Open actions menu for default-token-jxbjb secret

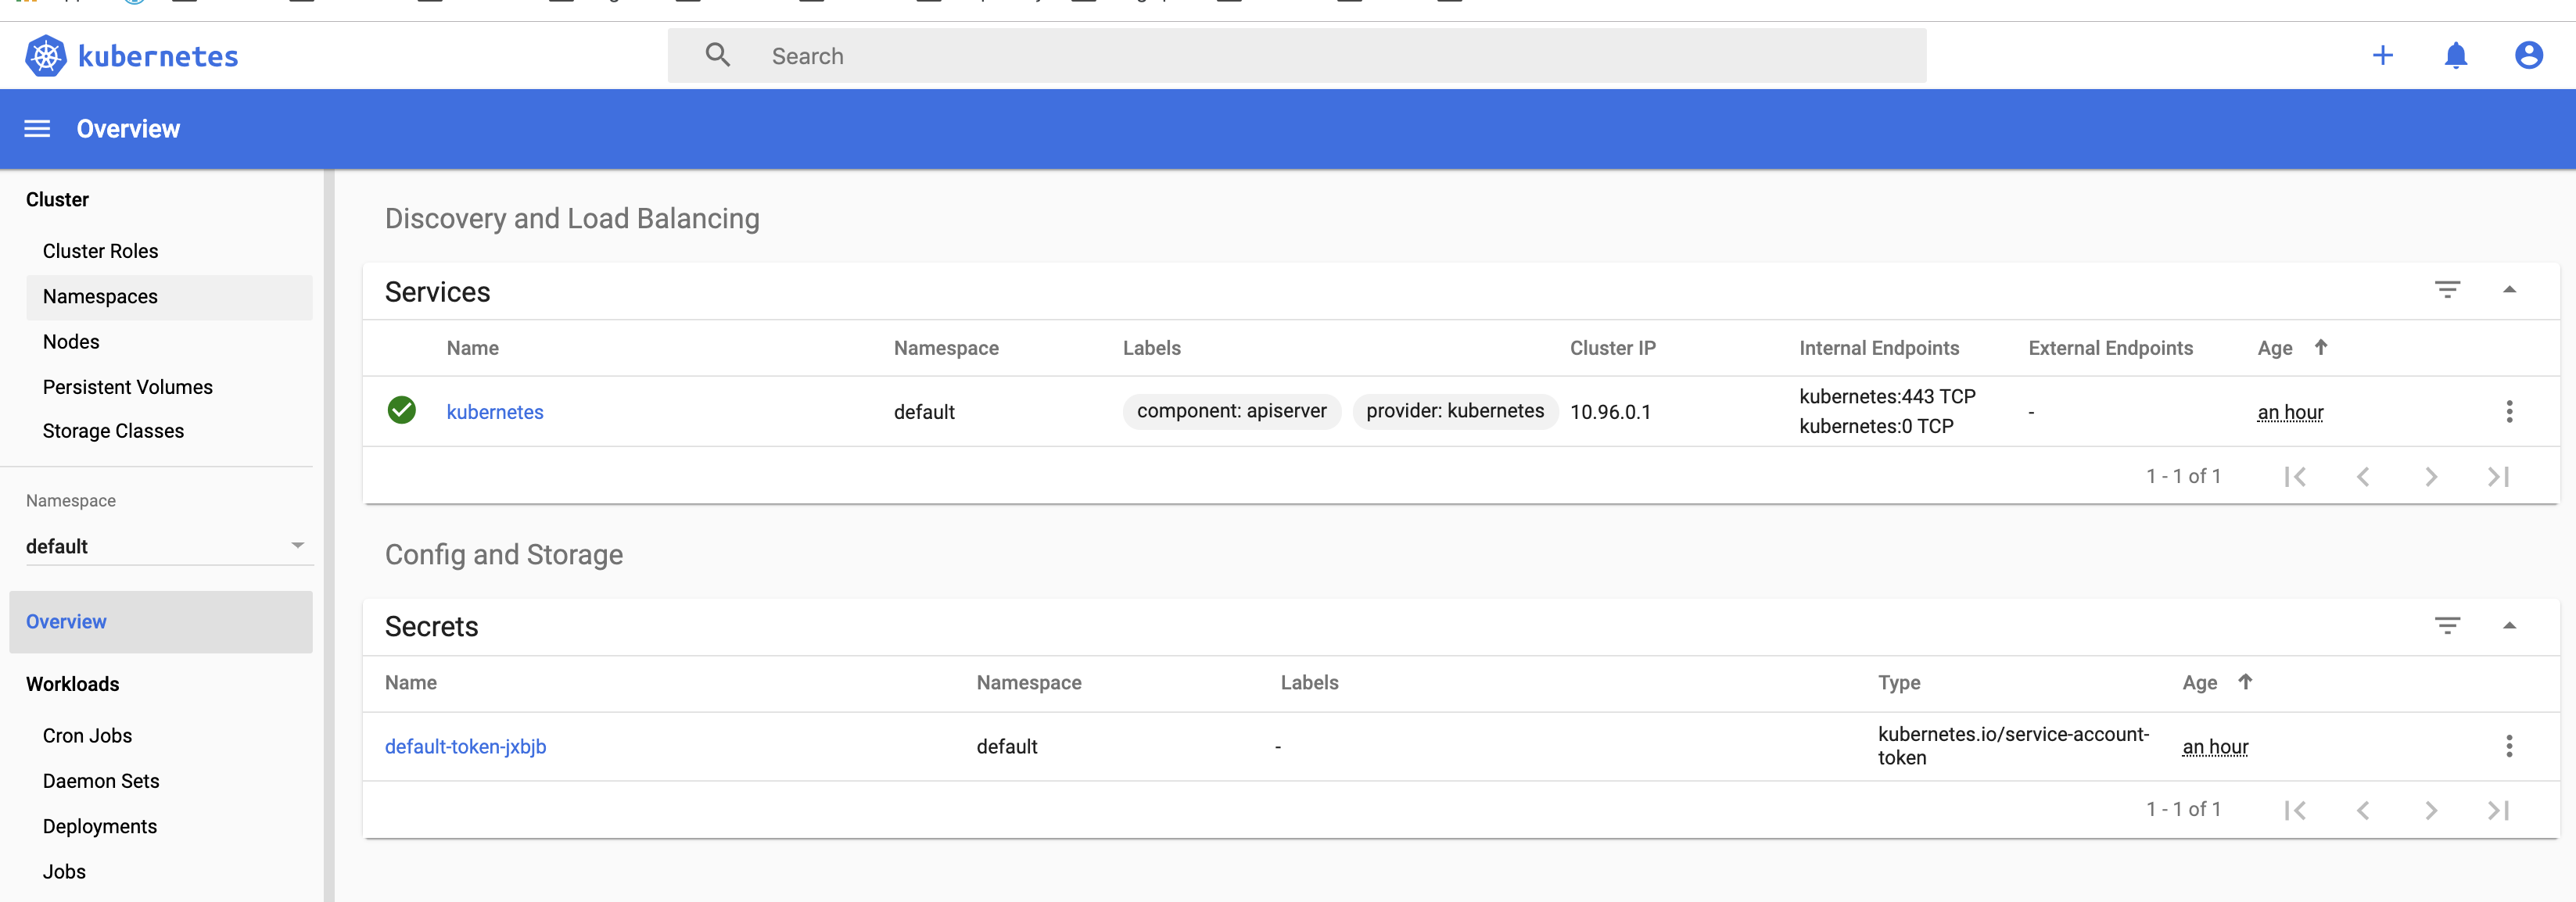2508,746
